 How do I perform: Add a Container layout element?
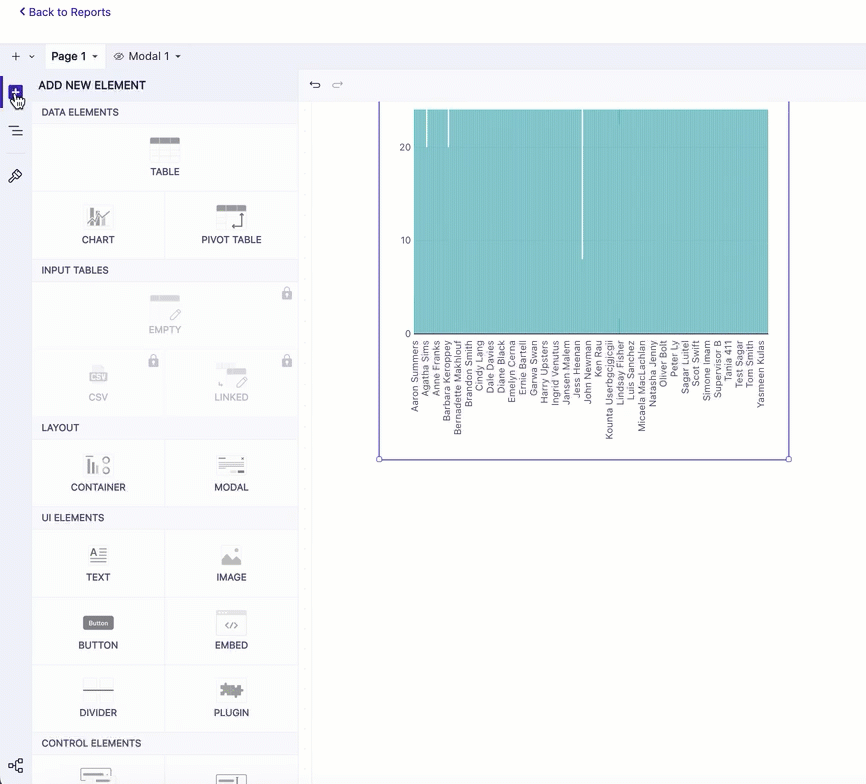coord(98,473)
